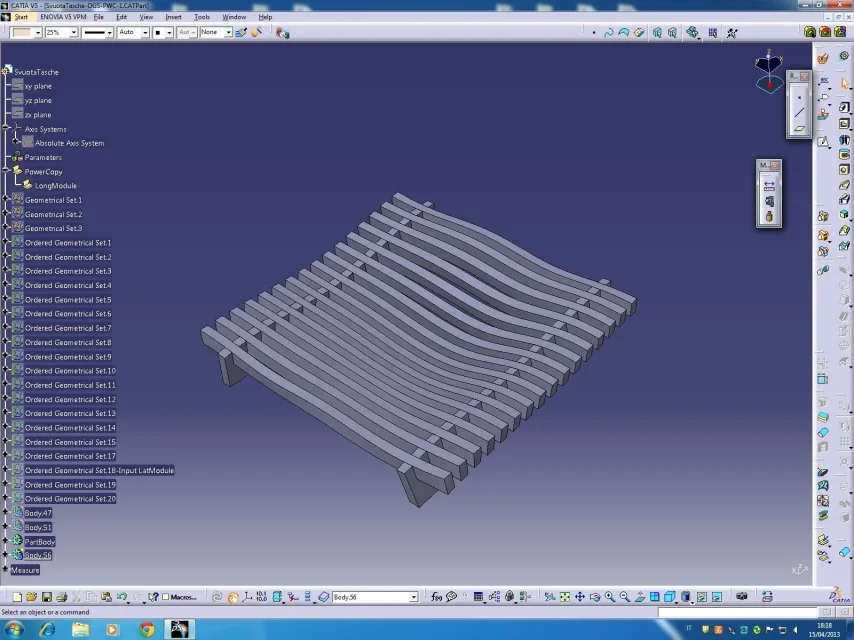This screenshot has width=854, height=640.
Task: Click the Hide/Show icon
Action: 702,597
